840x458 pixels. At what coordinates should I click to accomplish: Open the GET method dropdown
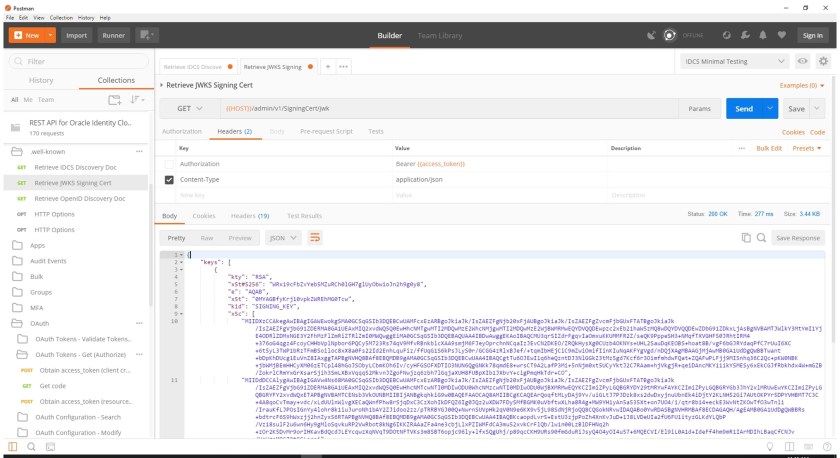pos(190,108)
